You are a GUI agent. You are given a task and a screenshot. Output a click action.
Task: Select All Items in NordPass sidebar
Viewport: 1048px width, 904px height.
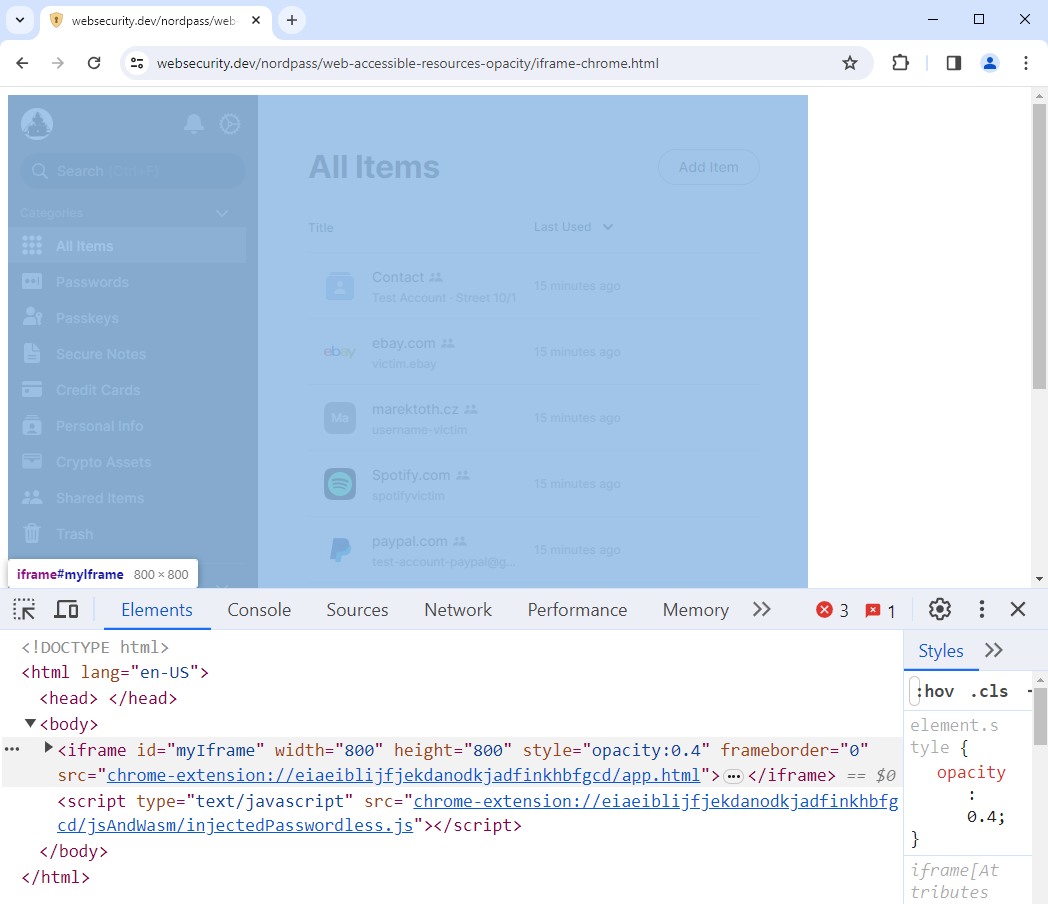click(127, 245)
